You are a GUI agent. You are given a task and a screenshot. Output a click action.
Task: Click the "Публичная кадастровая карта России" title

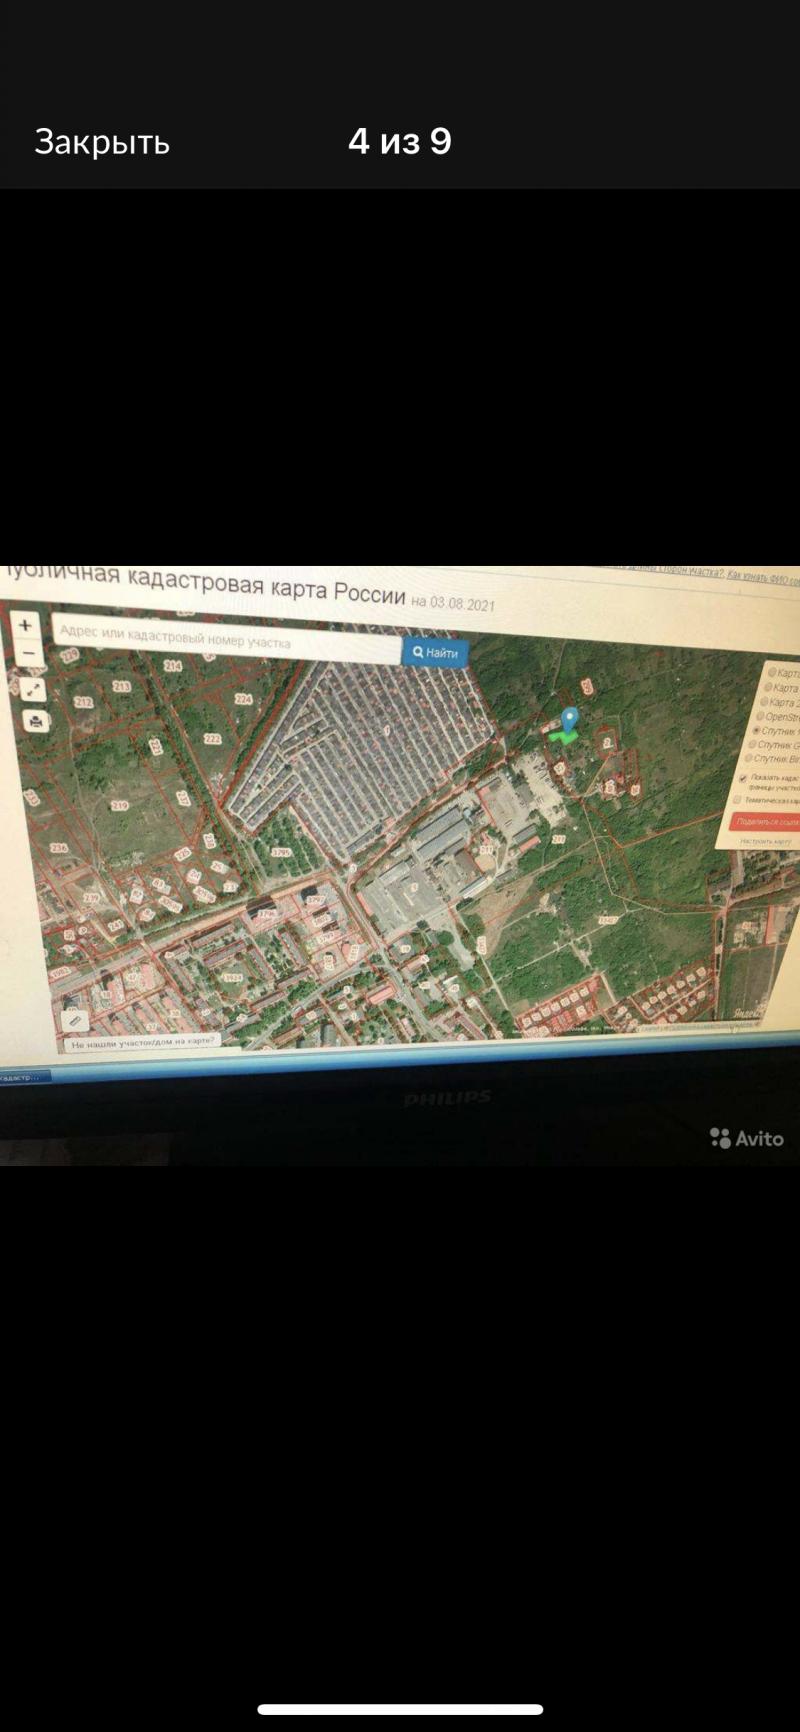205,585
